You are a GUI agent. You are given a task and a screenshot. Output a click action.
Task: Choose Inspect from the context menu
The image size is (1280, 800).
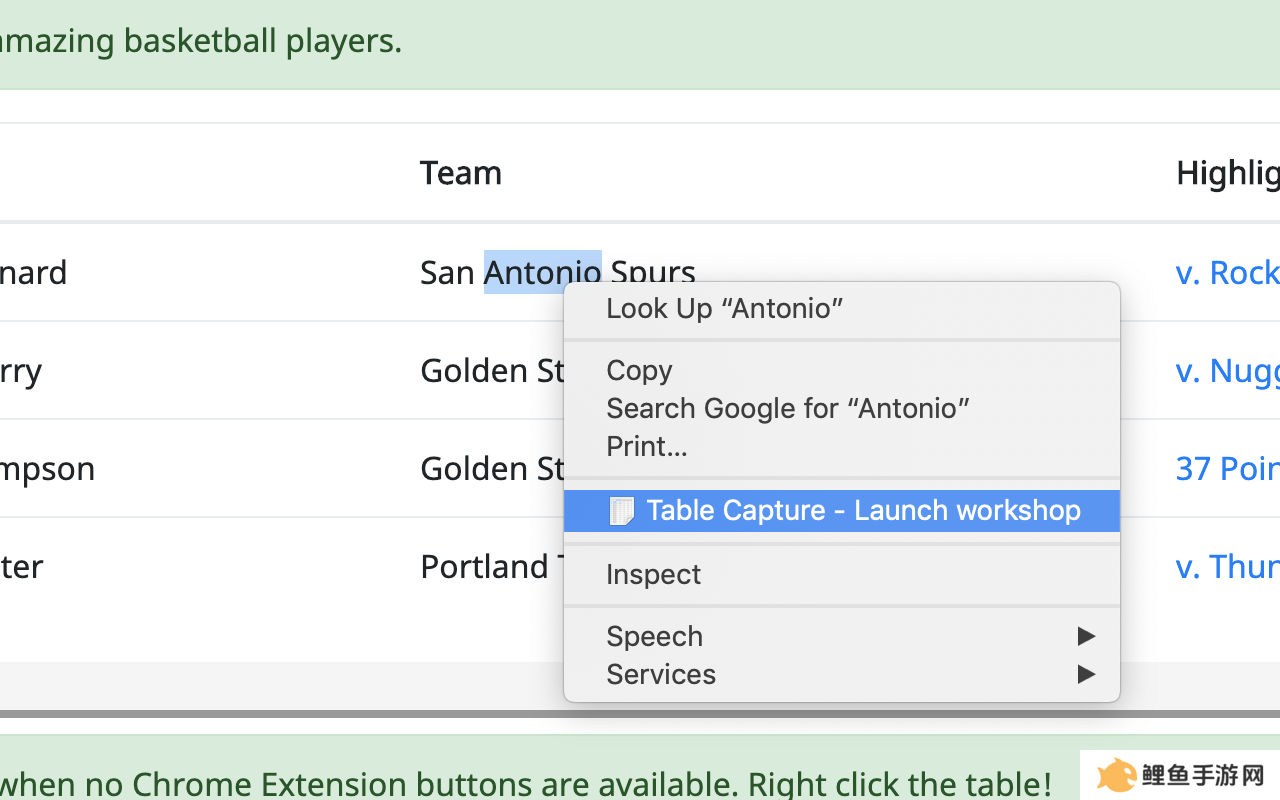[x=842, y=574]
